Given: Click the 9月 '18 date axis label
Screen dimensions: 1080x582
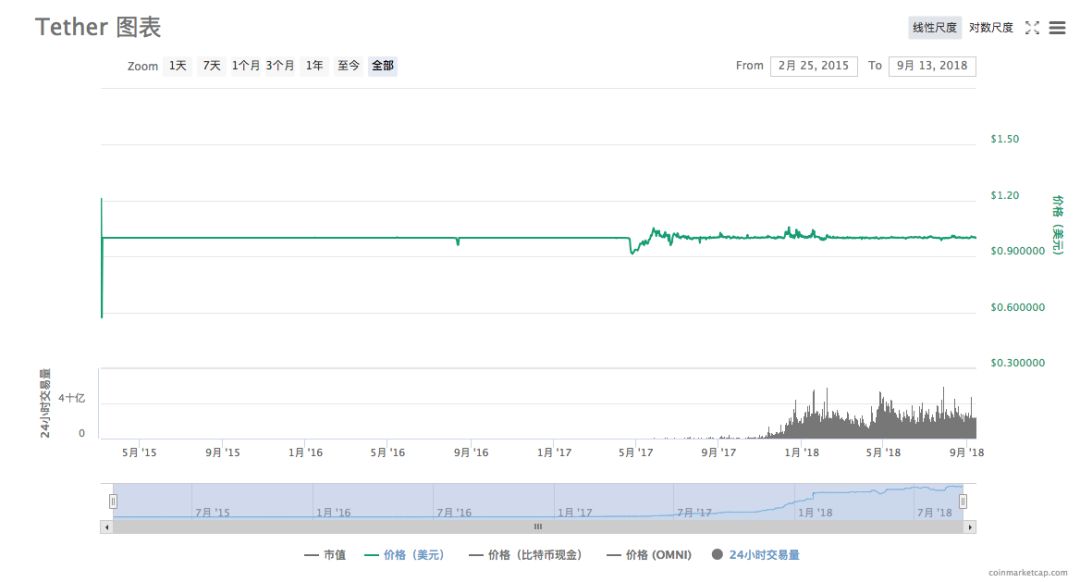Looking at the screenshot, I should click(966, 453).
